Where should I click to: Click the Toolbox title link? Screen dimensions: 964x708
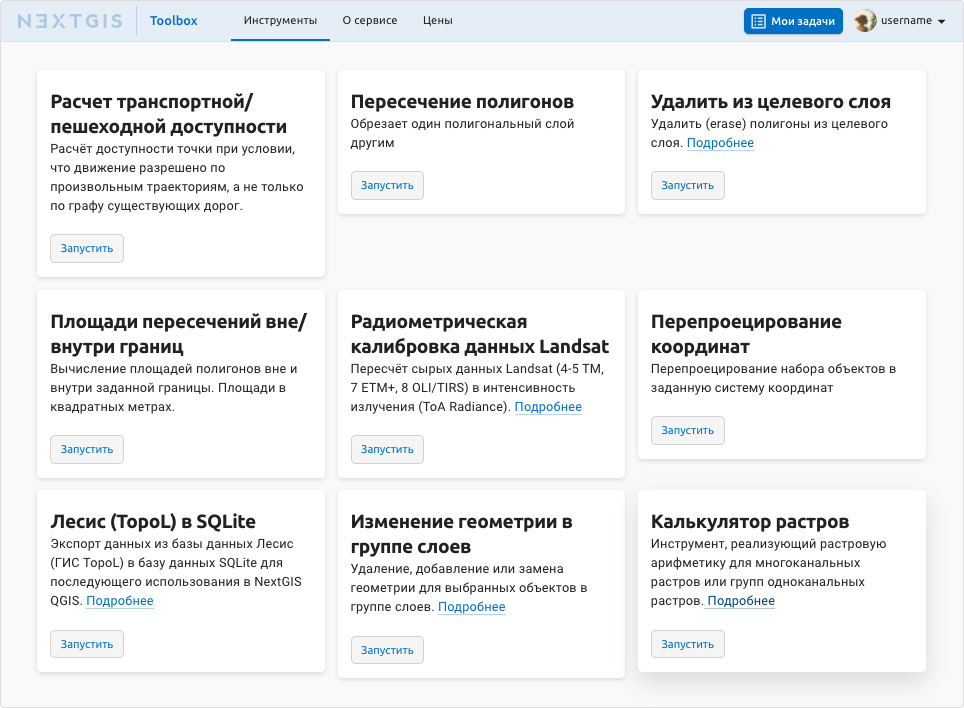pyautogui.click(x=174, y=21)
